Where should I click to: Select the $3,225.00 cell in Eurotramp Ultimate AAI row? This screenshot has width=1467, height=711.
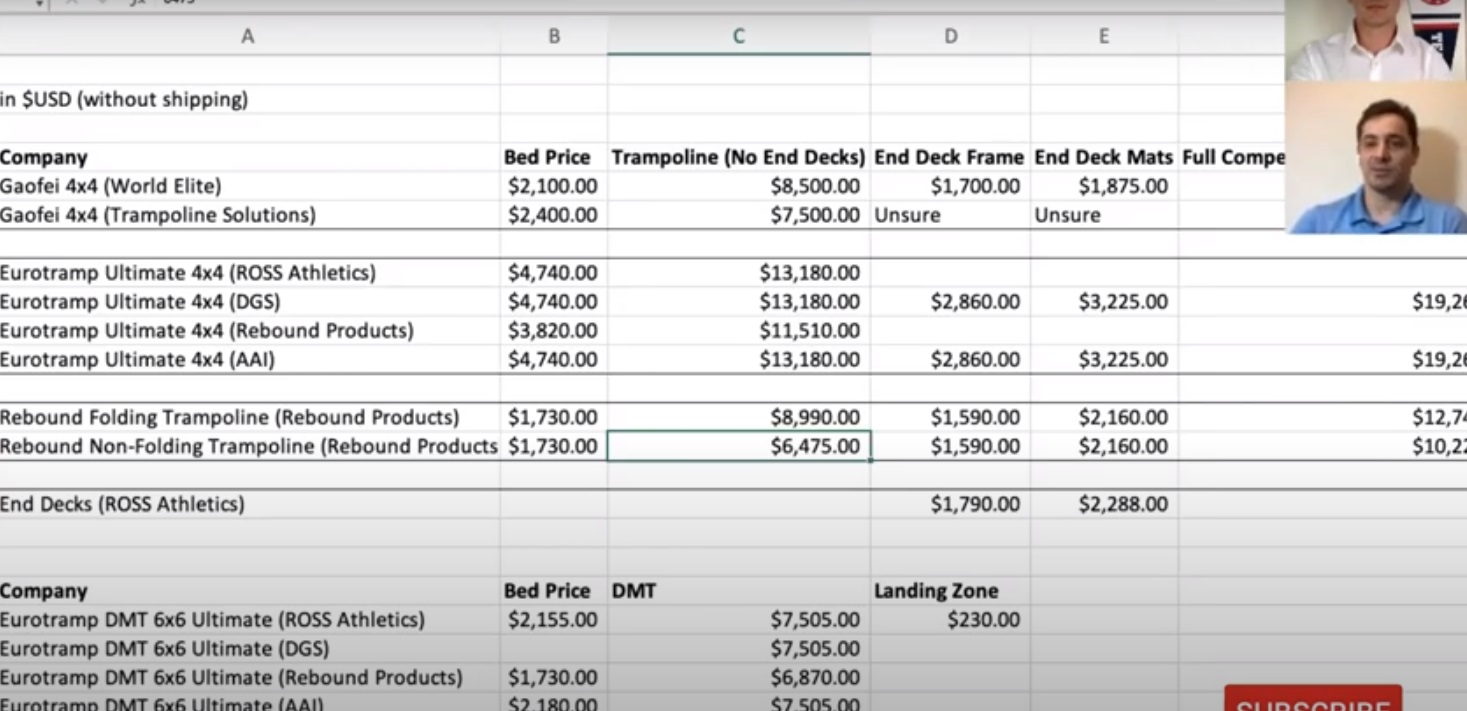pyautogui.click(x=1104, y=359)
